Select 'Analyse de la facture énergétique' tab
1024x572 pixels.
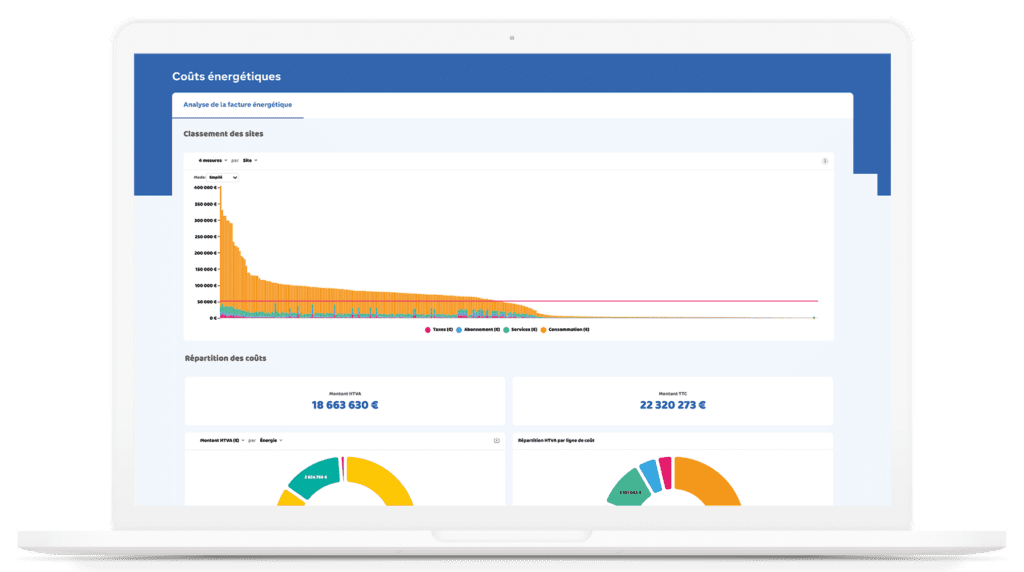tap(237, 105)
